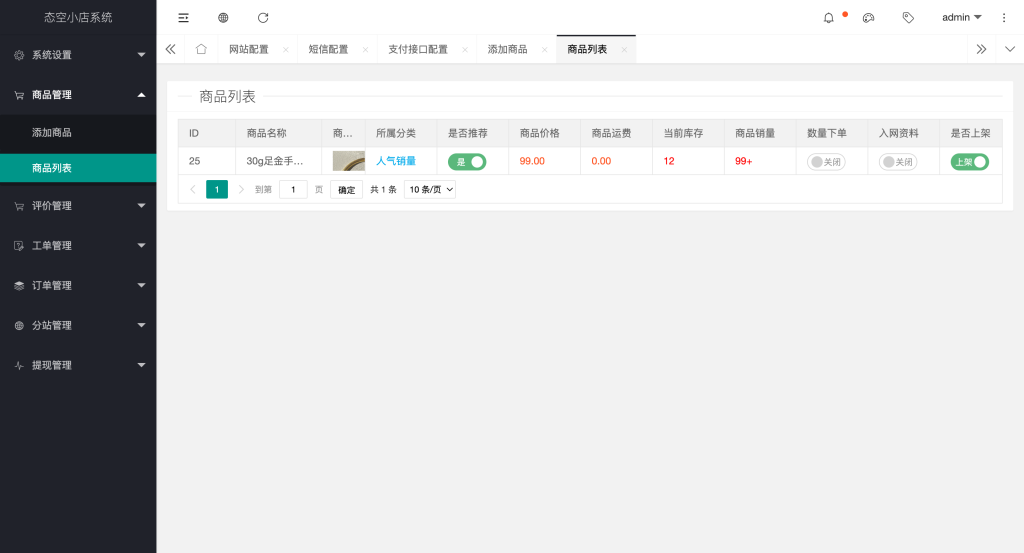Open the 人气销量 category link
This screenshot has width=1024, height=553.
[x=396, y=161]
